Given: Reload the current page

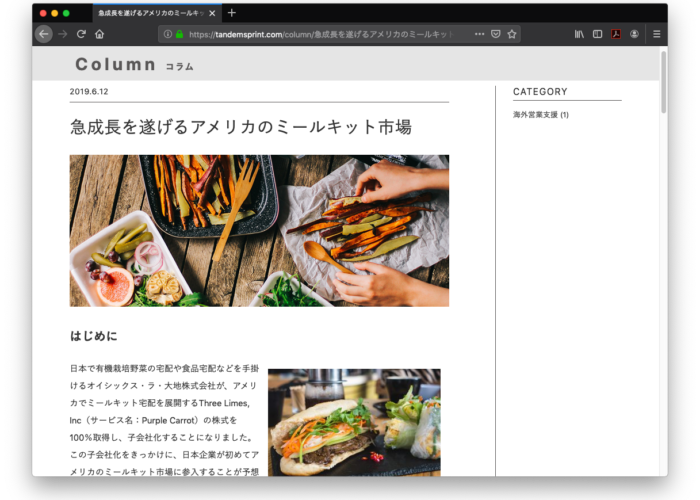Looking at the screenshot, I should [81, 34].
